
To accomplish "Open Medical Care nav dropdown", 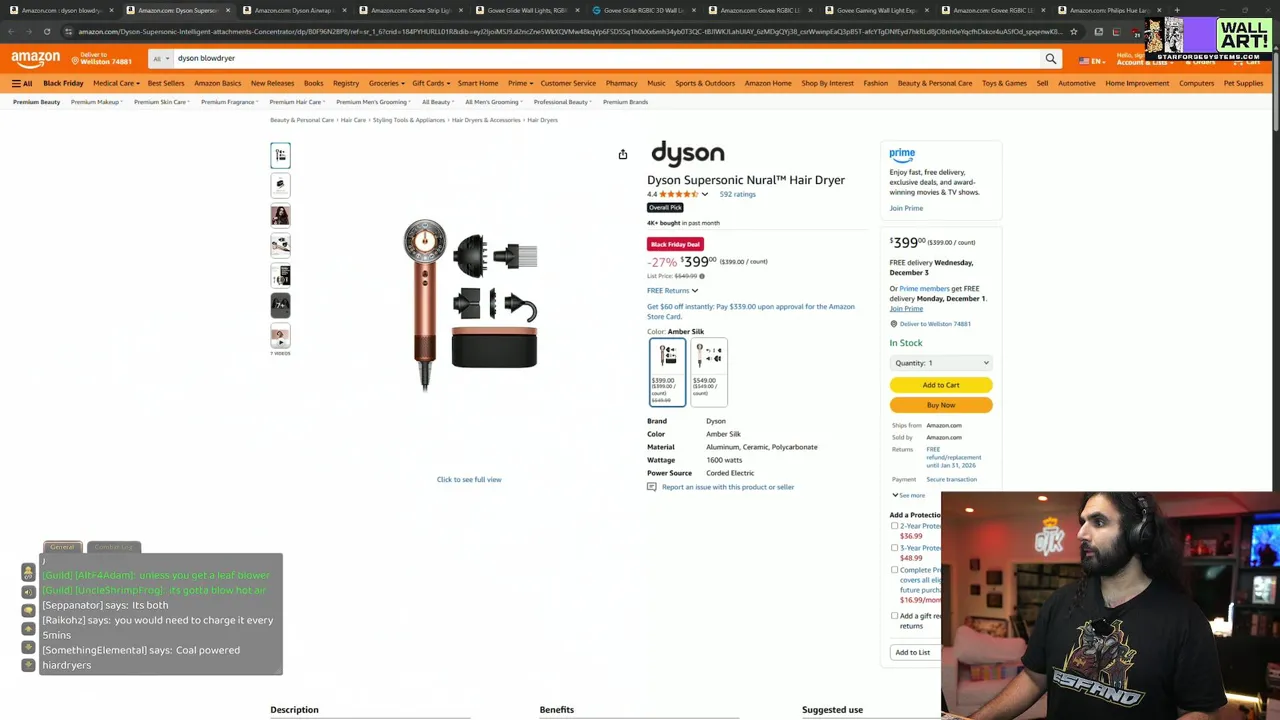I will click(115, 83).
